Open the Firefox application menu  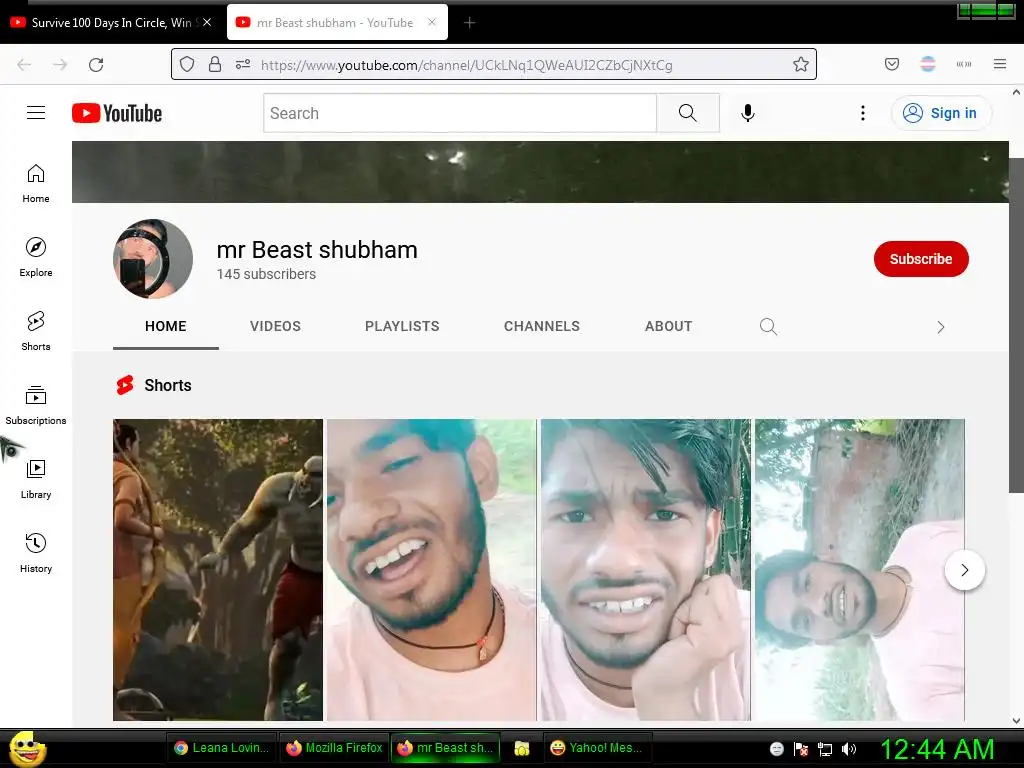pos(1000,64)
